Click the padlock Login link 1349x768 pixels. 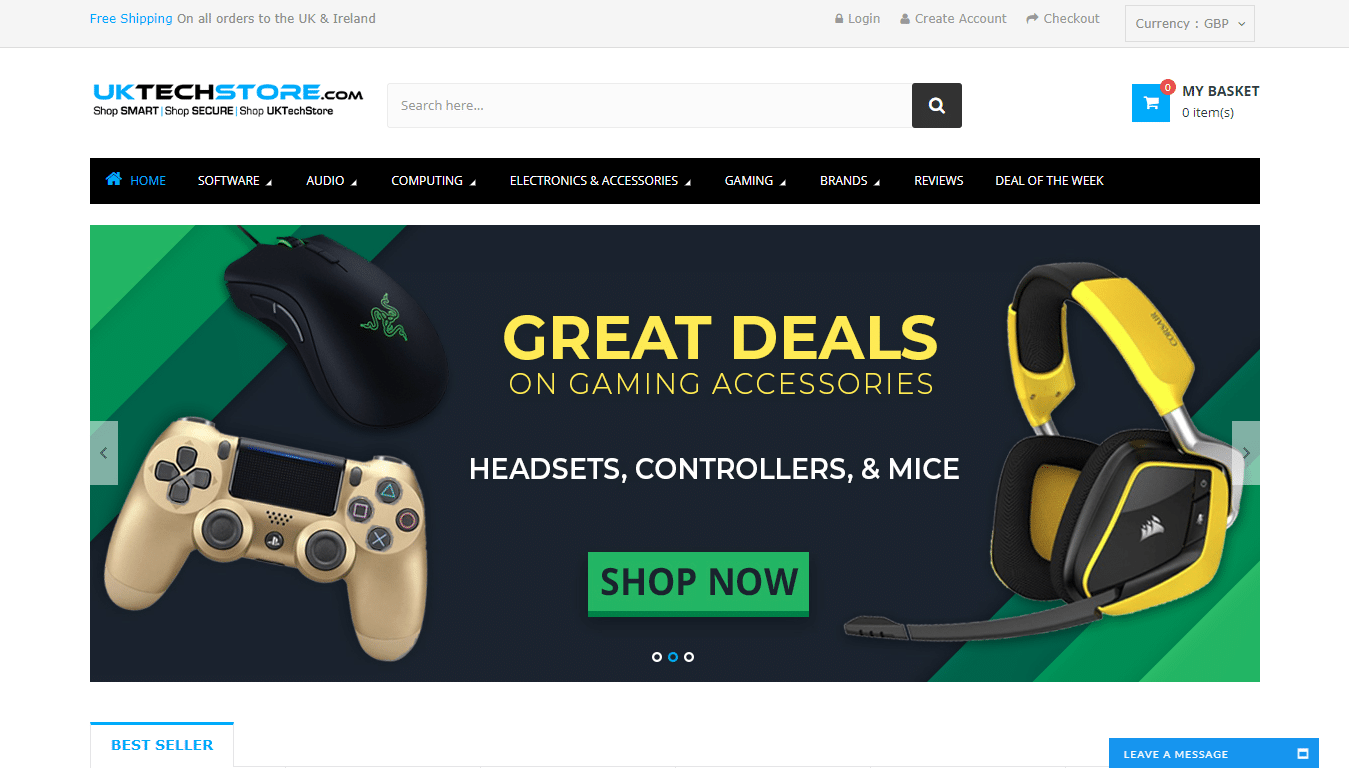pos(858,19)
